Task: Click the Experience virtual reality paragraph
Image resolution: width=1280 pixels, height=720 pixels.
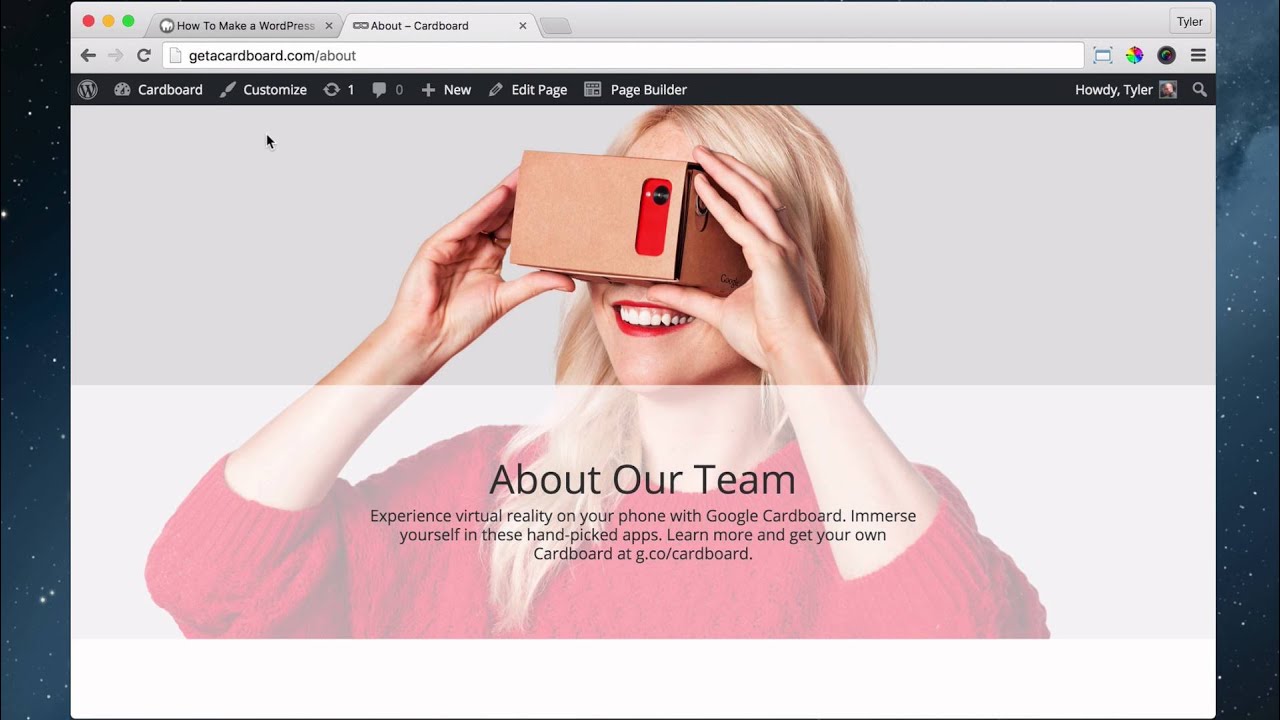Action: click(643, 535)
